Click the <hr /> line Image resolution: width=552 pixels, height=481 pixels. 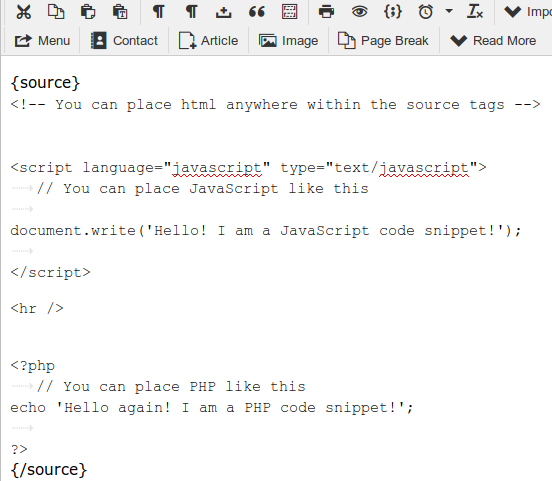(x=37, y=308)
